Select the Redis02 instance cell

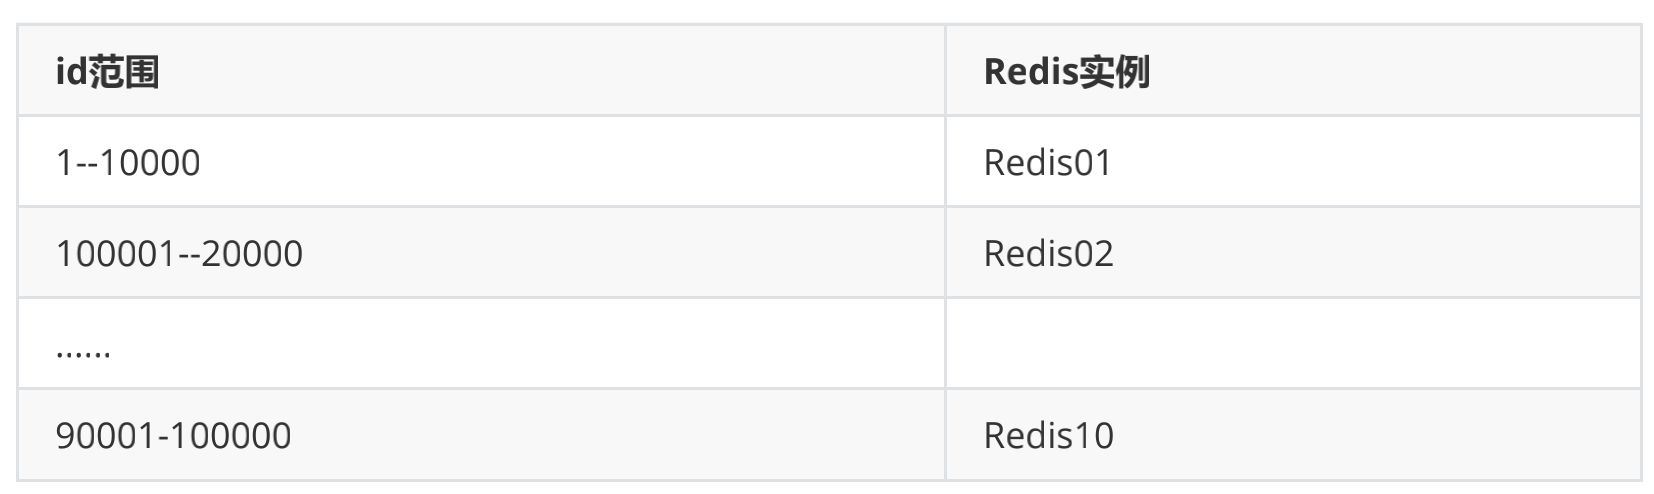pos(1048,253)
